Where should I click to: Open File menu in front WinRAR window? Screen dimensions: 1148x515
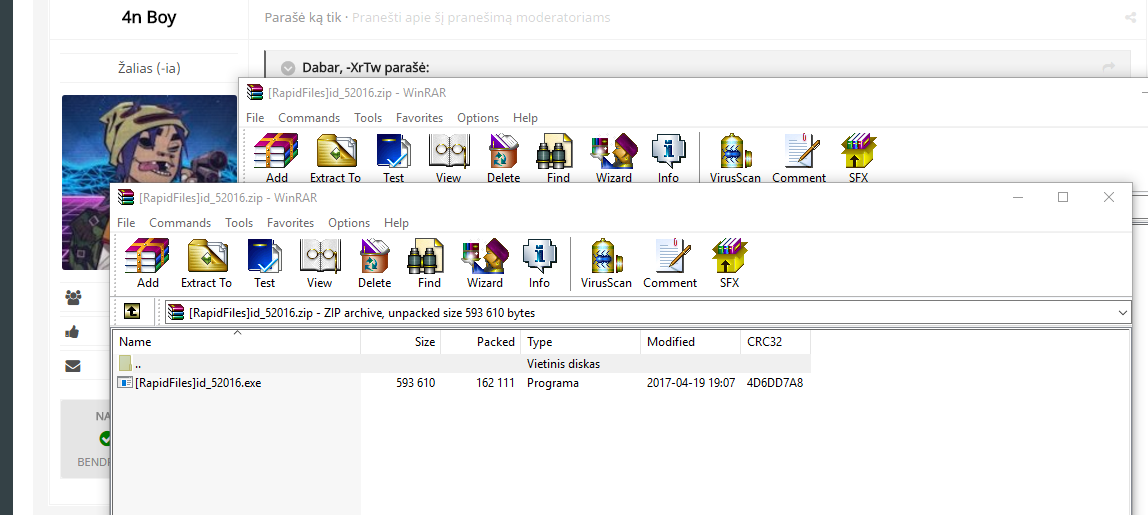[x=126, y=223]
